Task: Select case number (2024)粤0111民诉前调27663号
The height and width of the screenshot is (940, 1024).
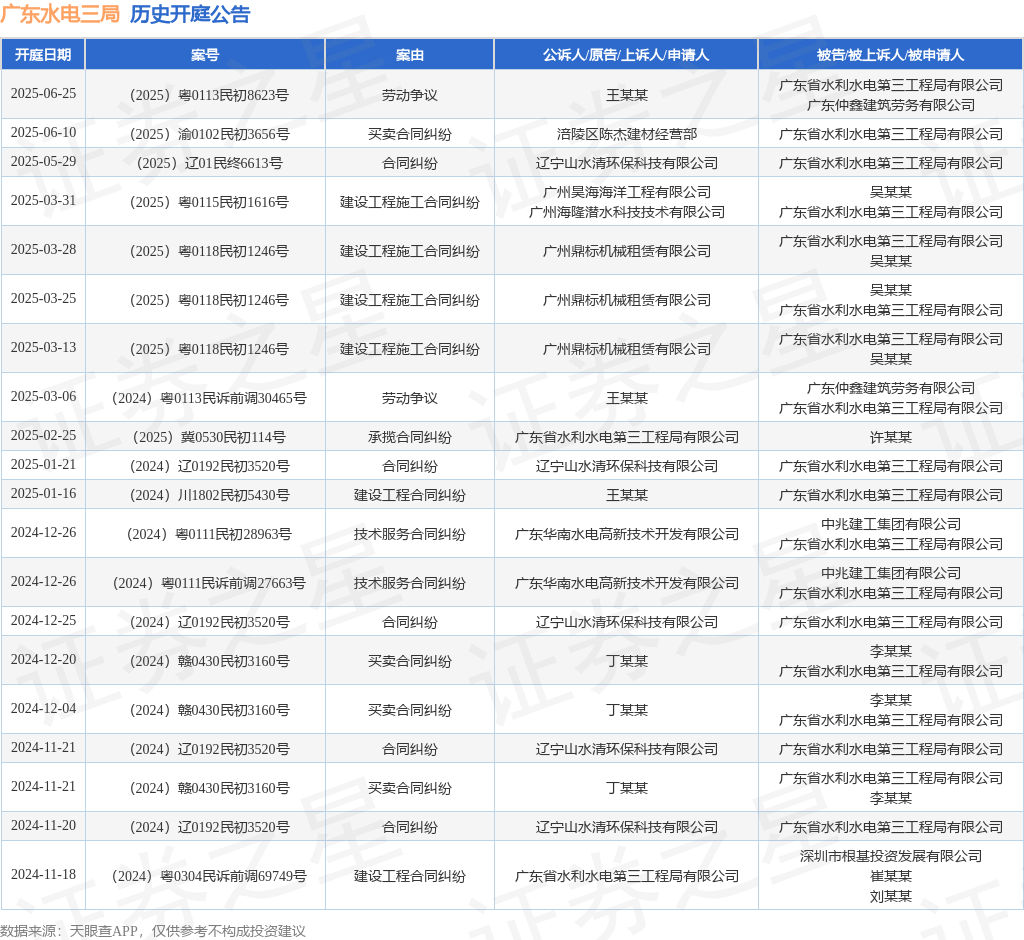Action: [x=209, y=583]
